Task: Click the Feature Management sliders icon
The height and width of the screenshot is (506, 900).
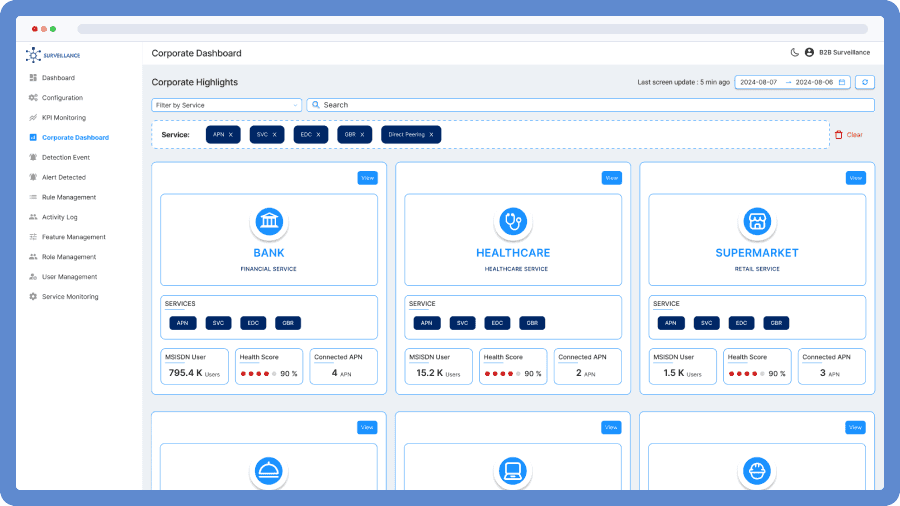Action: click(33, 237)
